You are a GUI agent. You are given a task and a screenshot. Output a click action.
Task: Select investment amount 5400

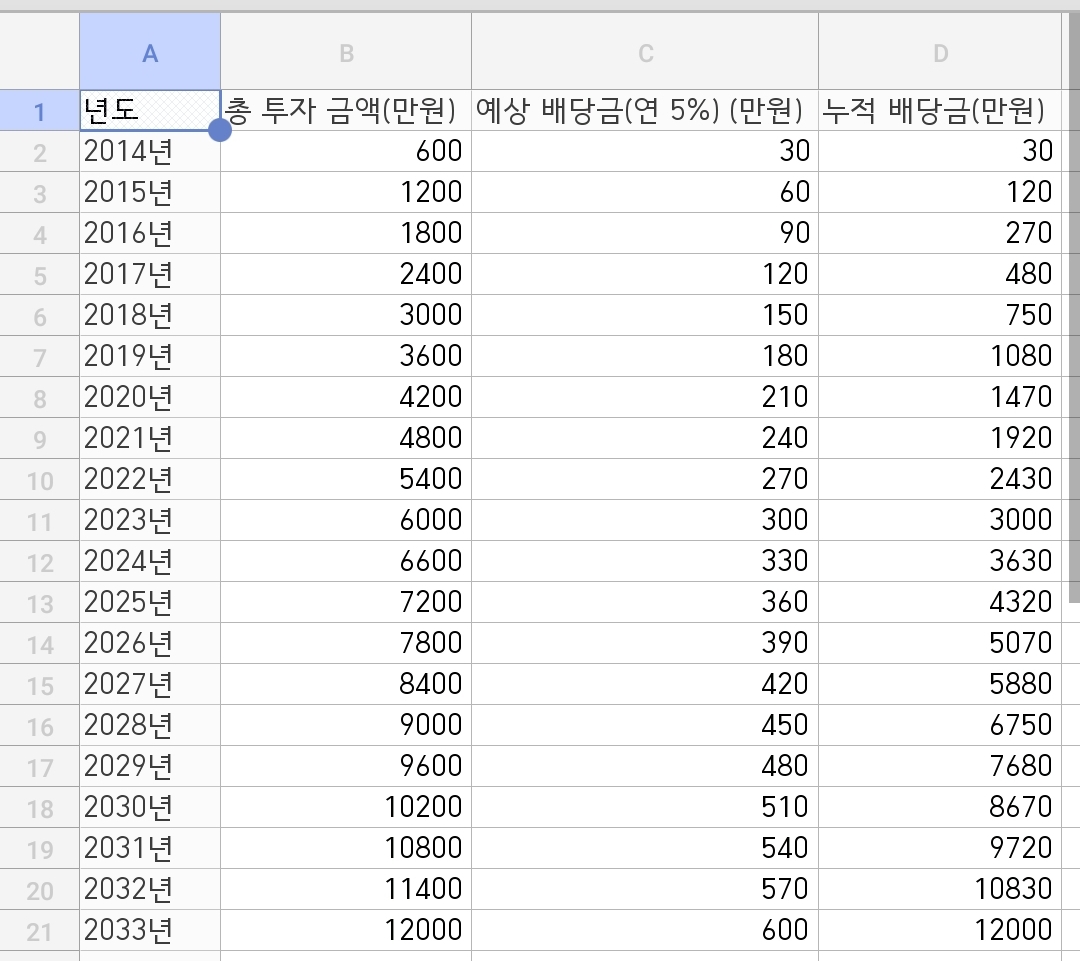pyautogui.click(x=346, y=479)
